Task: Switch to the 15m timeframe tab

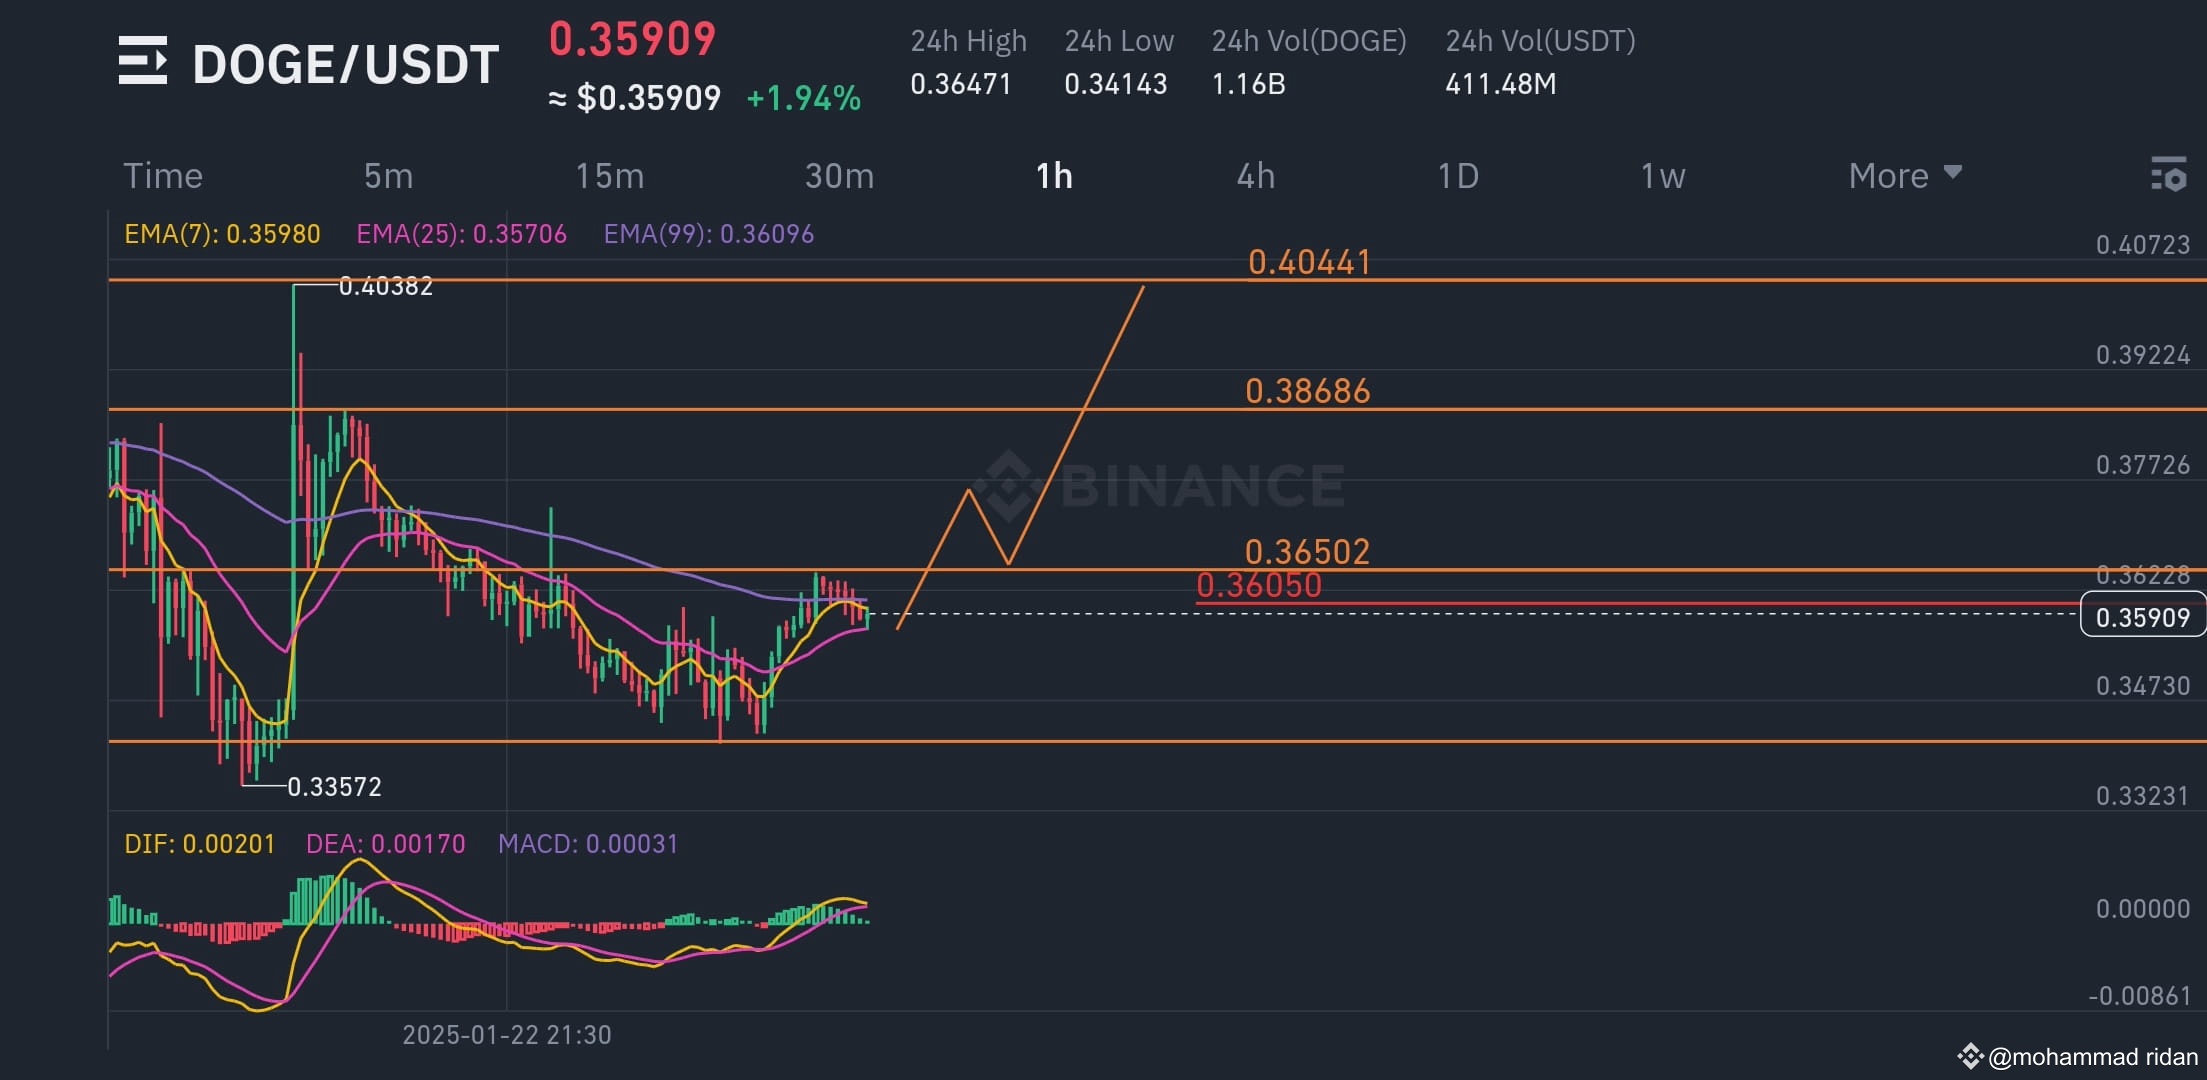Action: [609, 175]
